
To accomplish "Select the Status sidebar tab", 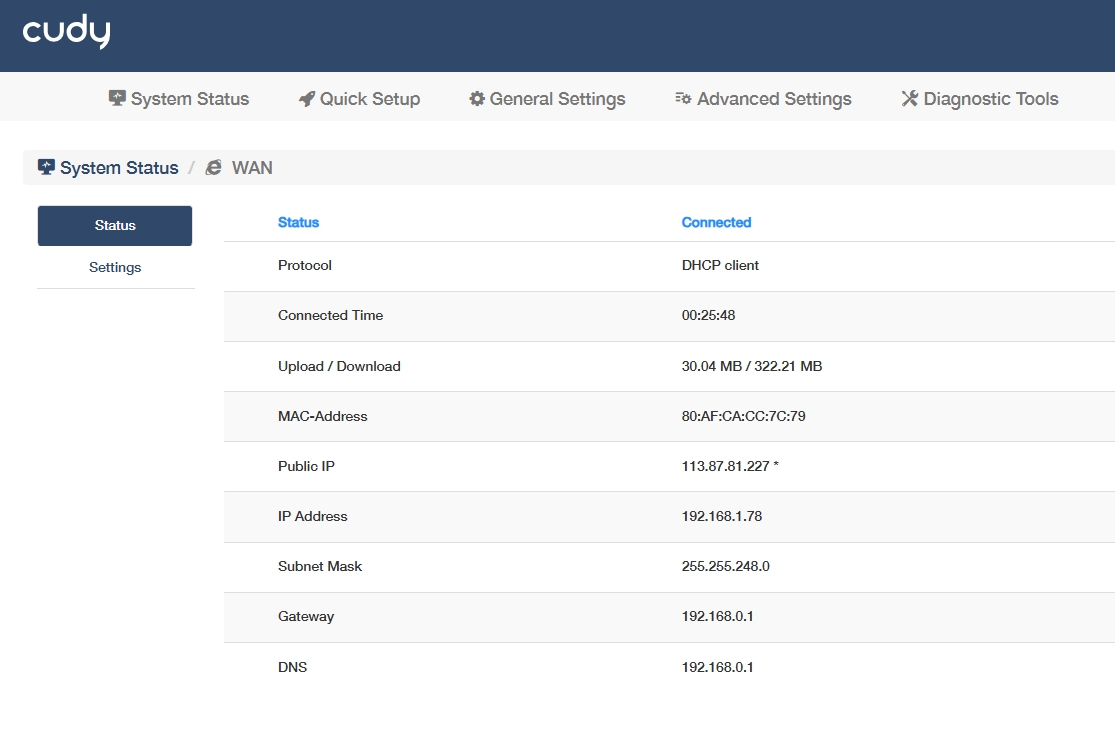I will (115, 225).
